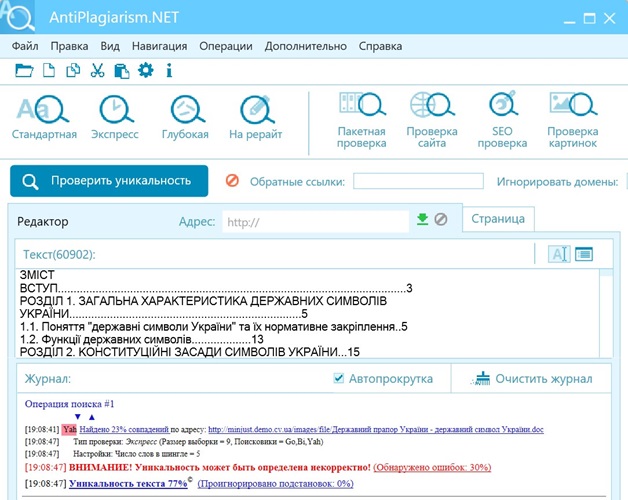Viewport: 628px width, 500px height.
Task: Click the paste clipboard icon
Action: pyautogui.click(x=121, y=71)
